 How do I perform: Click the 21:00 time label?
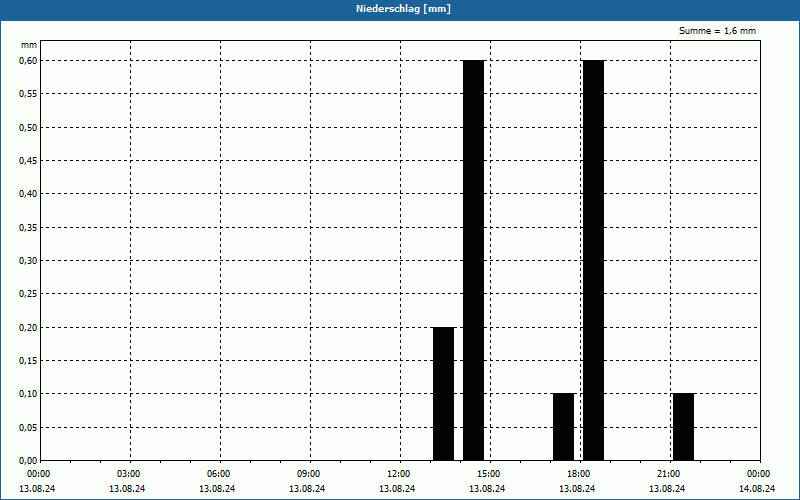668,474
